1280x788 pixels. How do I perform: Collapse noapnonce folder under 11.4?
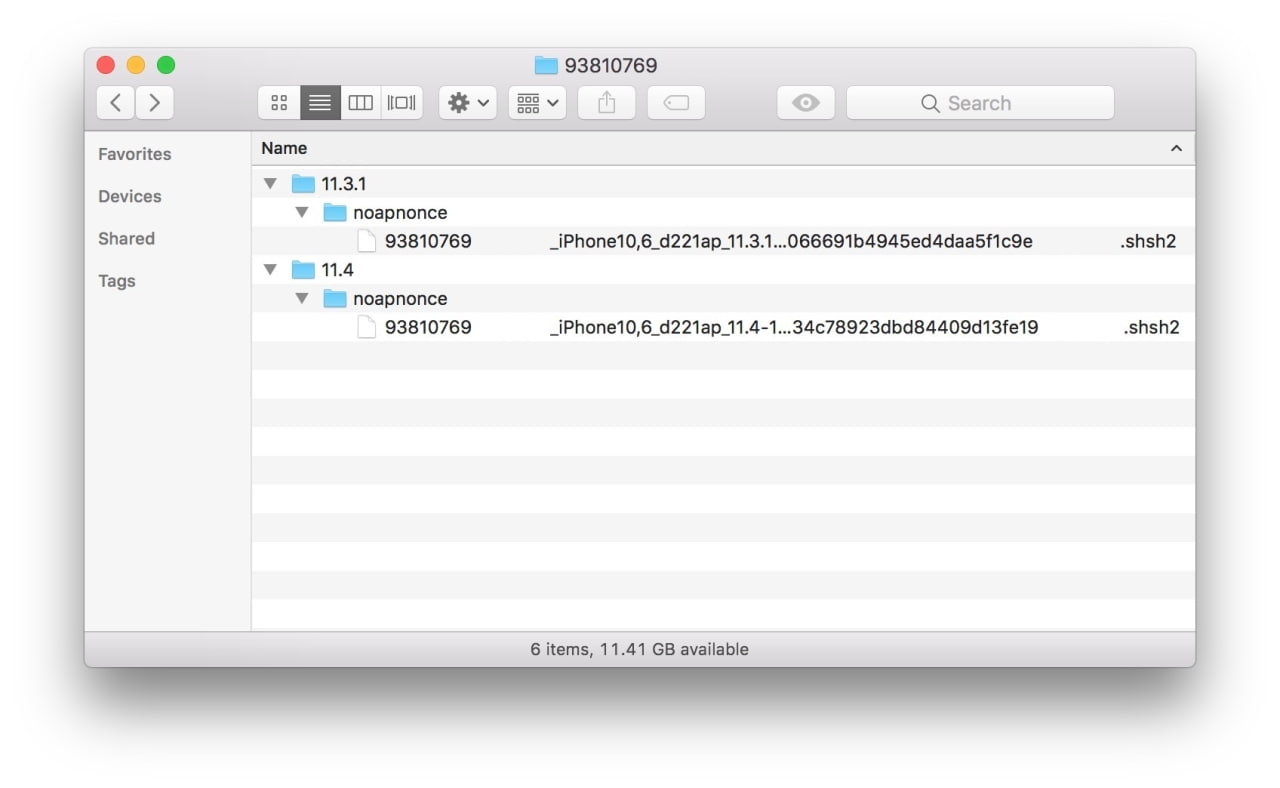point(302,299)
